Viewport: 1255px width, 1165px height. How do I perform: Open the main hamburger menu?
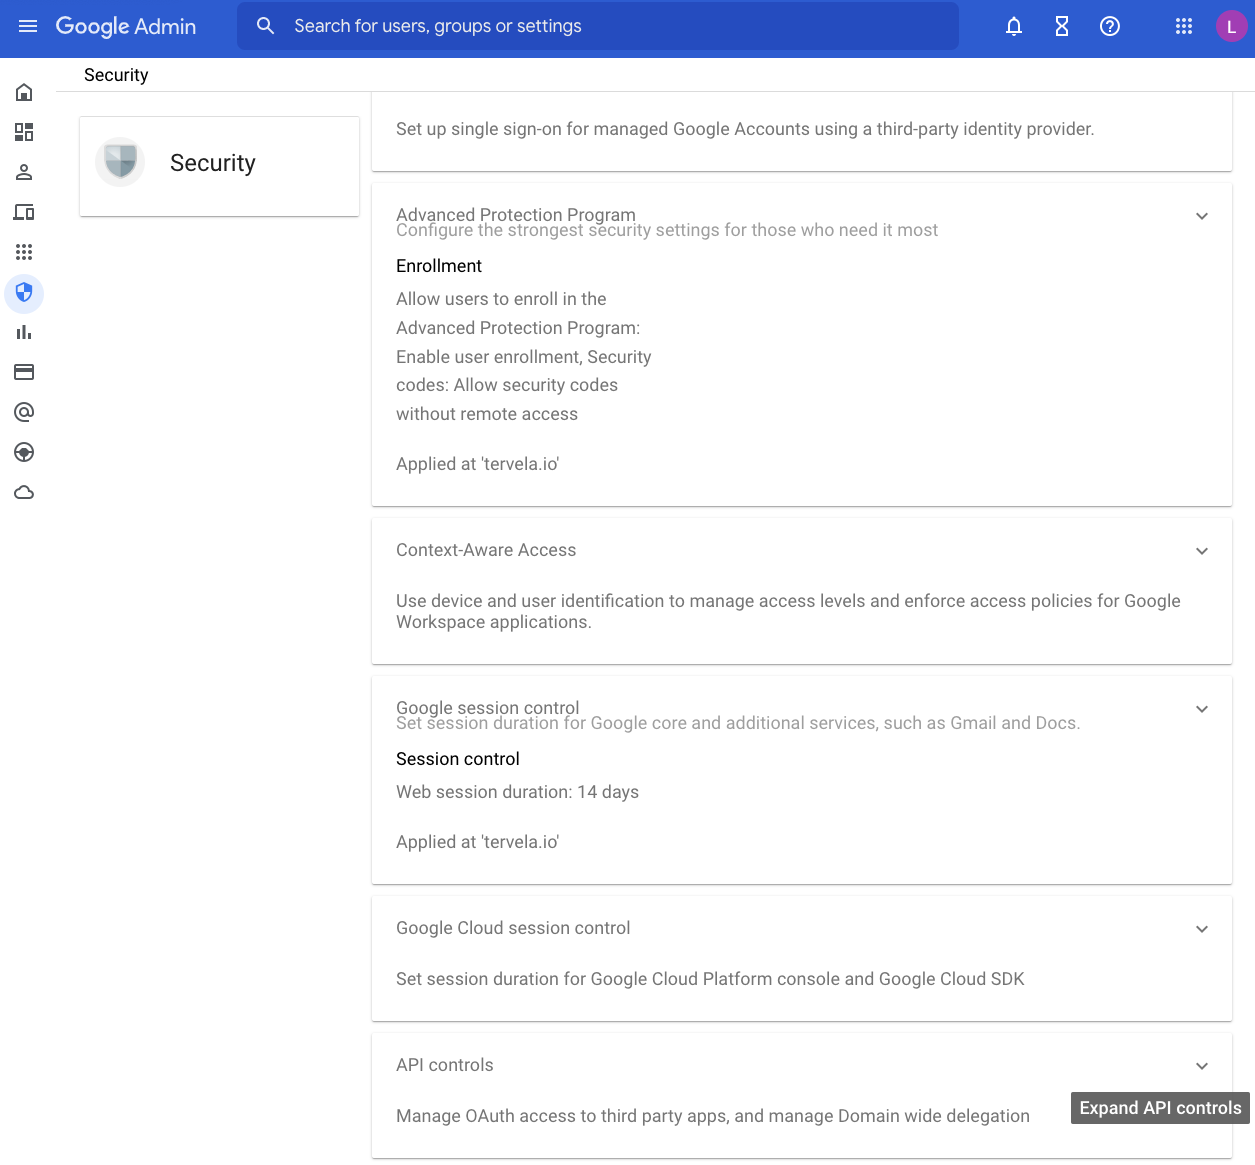click(28, 26)
